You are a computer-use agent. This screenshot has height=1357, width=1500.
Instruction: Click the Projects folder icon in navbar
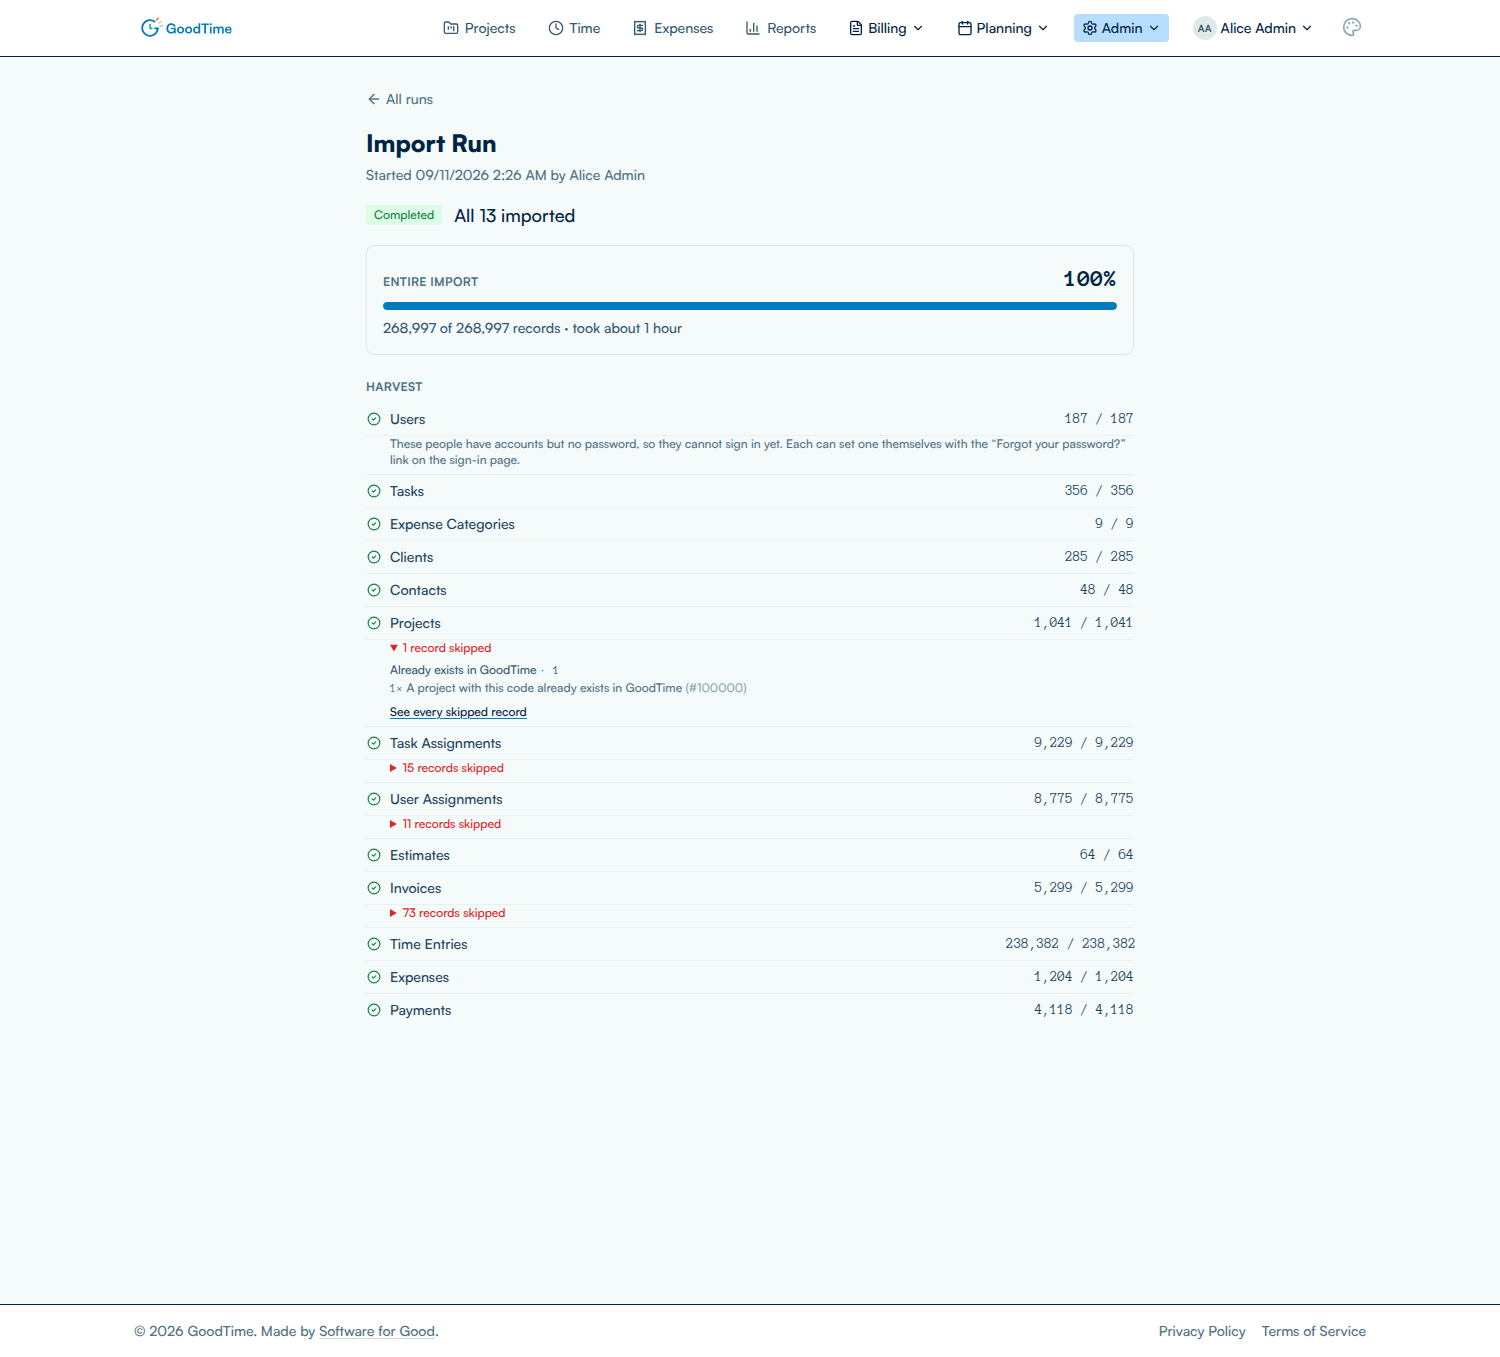[x=451, y=28]
